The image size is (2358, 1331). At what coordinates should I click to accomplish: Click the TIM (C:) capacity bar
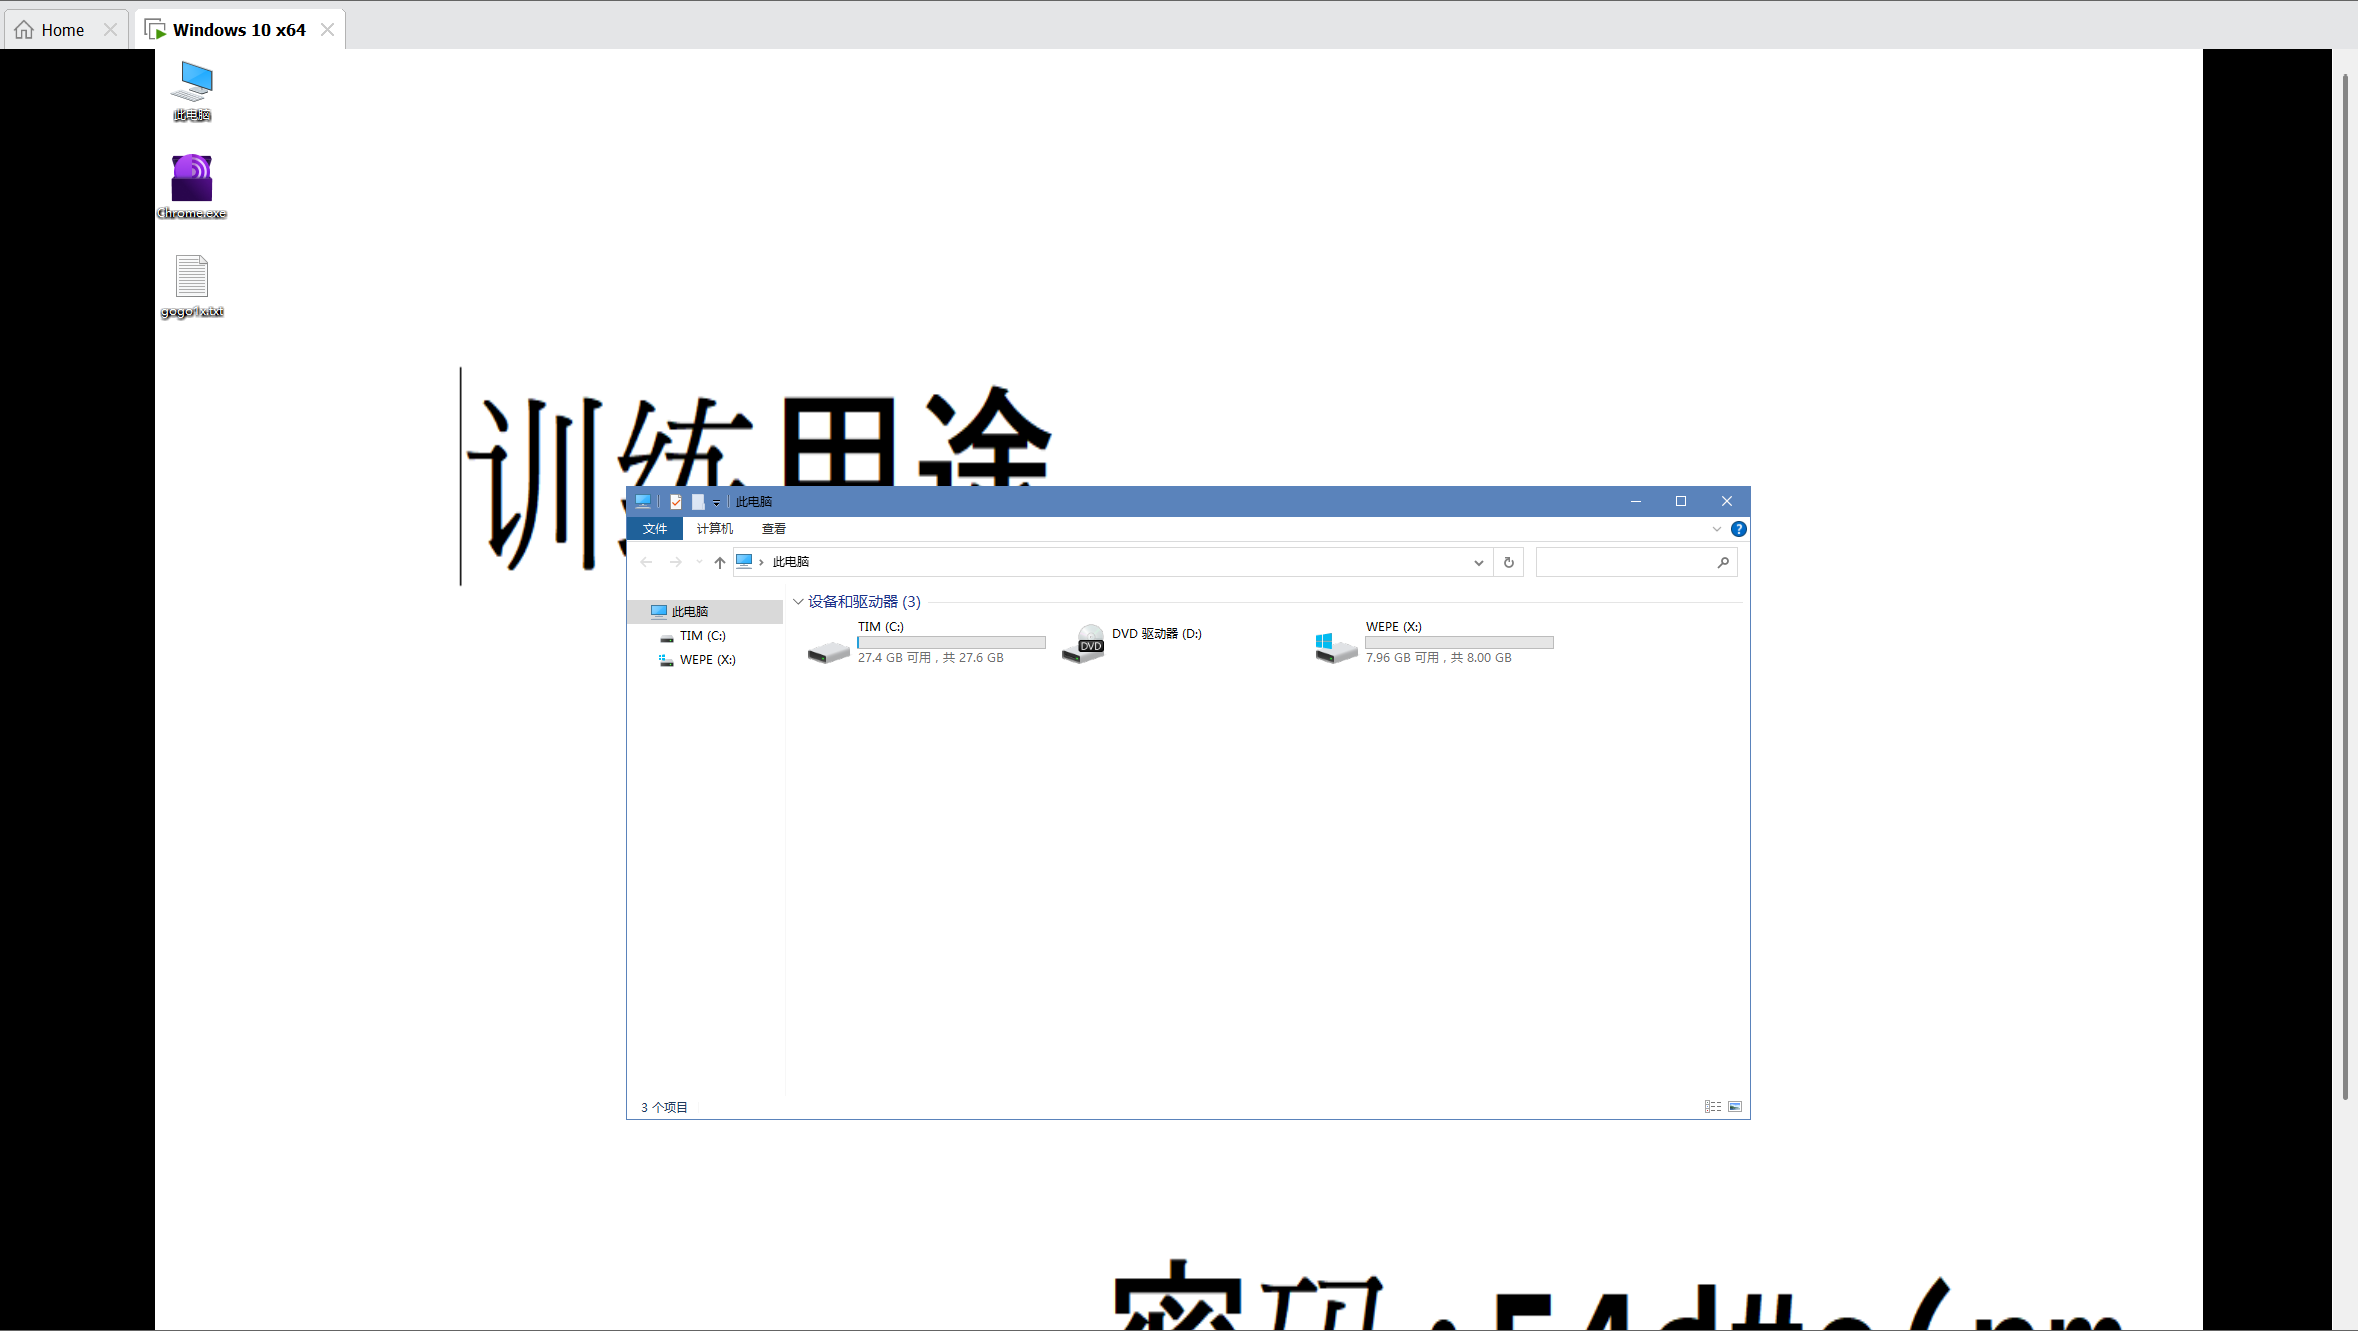point(951,643)
